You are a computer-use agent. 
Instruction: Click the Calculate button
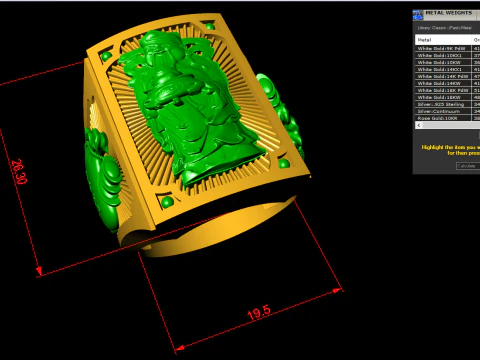pos(468,166)
